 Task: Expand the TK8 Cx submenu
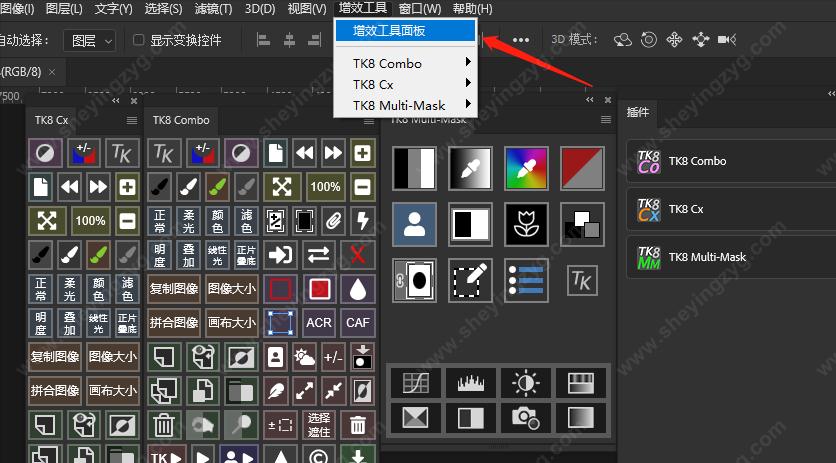coord(405,84)
